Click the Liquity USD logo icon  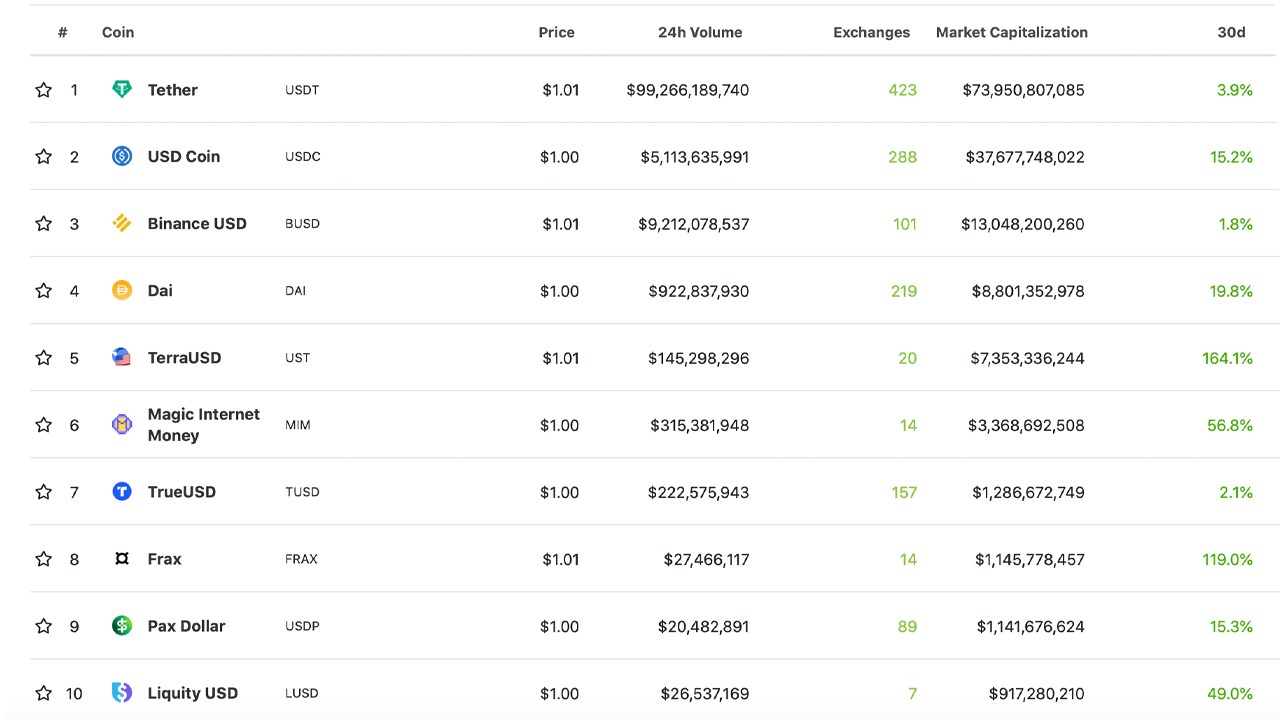tap(122, 692)
